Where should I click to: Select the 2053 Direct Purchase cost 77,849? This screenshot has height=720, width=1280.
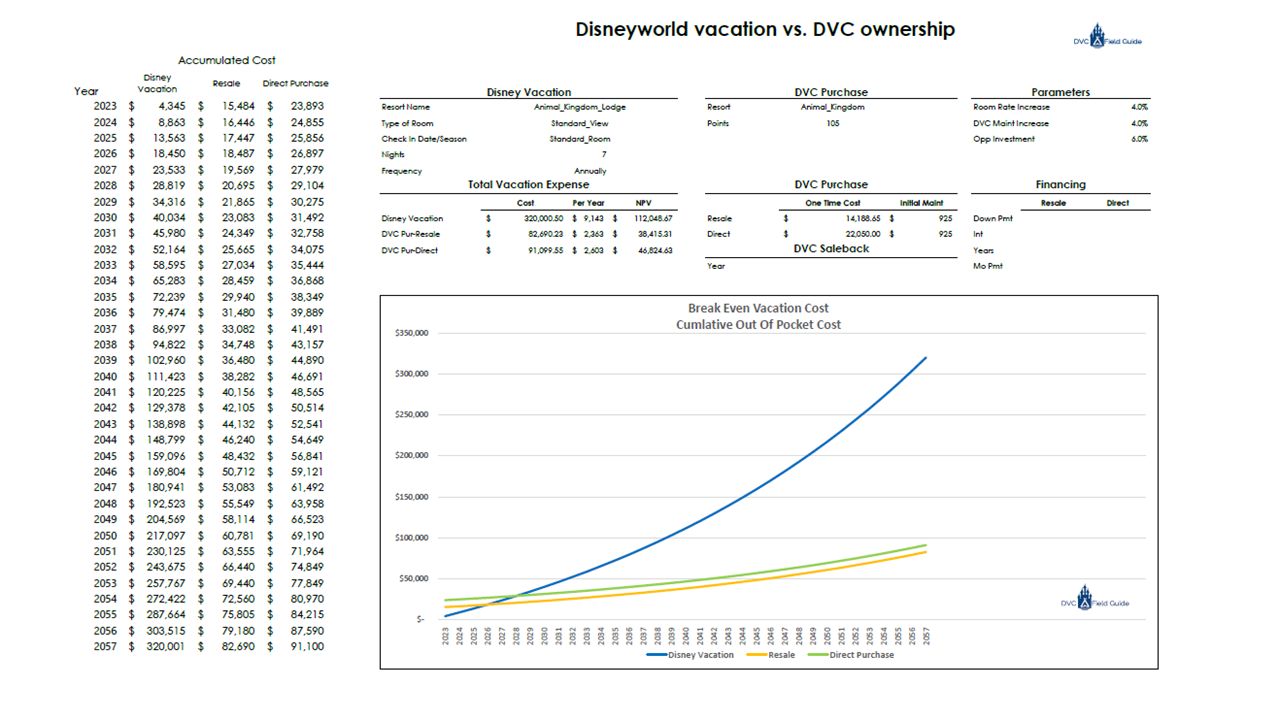click(x=307, y=583)
